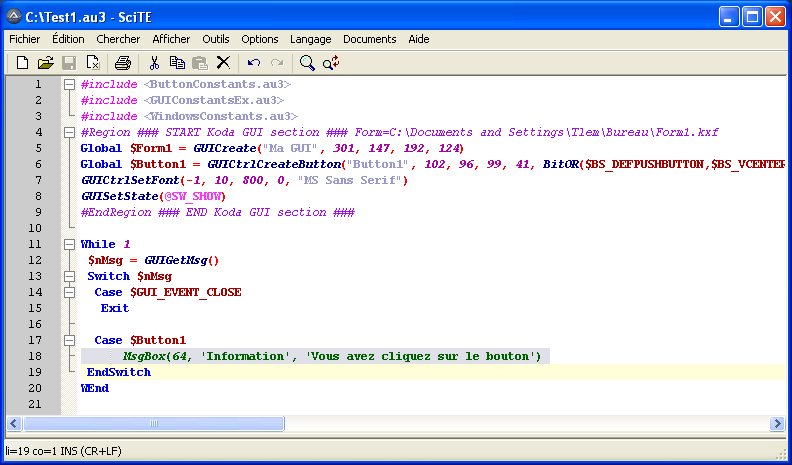Click the <GUIConstantsEx.au3> include text
The height and width of the screenshot is (465, 792).
pos(214,100)
